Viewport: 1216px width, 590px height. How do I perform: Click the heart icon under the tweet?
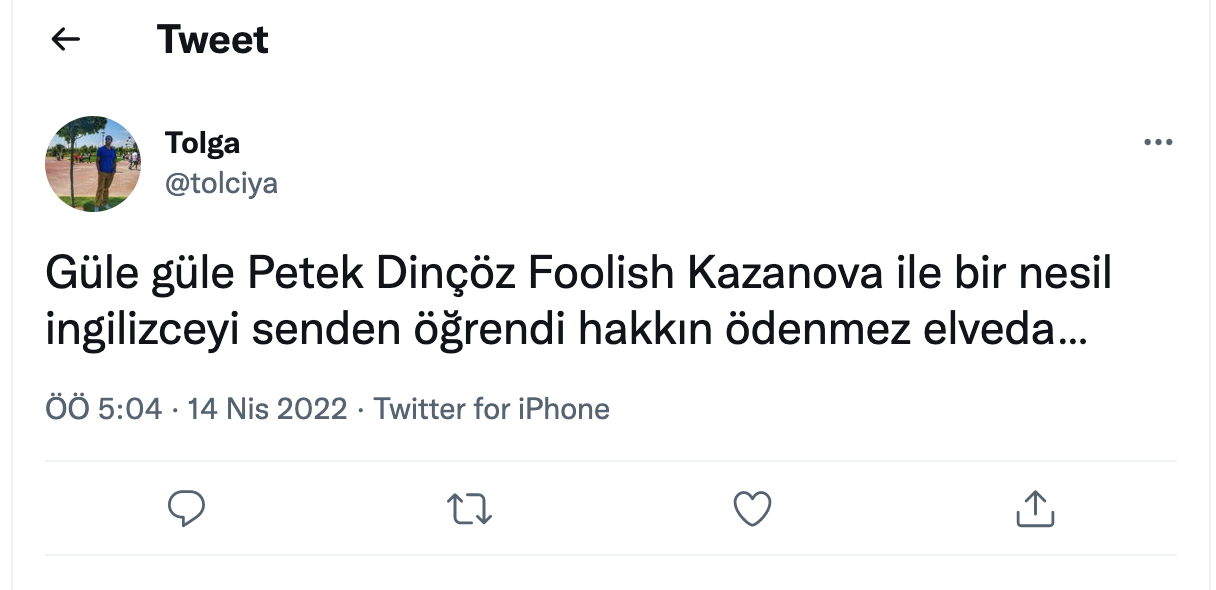click(x=752, y=509)
